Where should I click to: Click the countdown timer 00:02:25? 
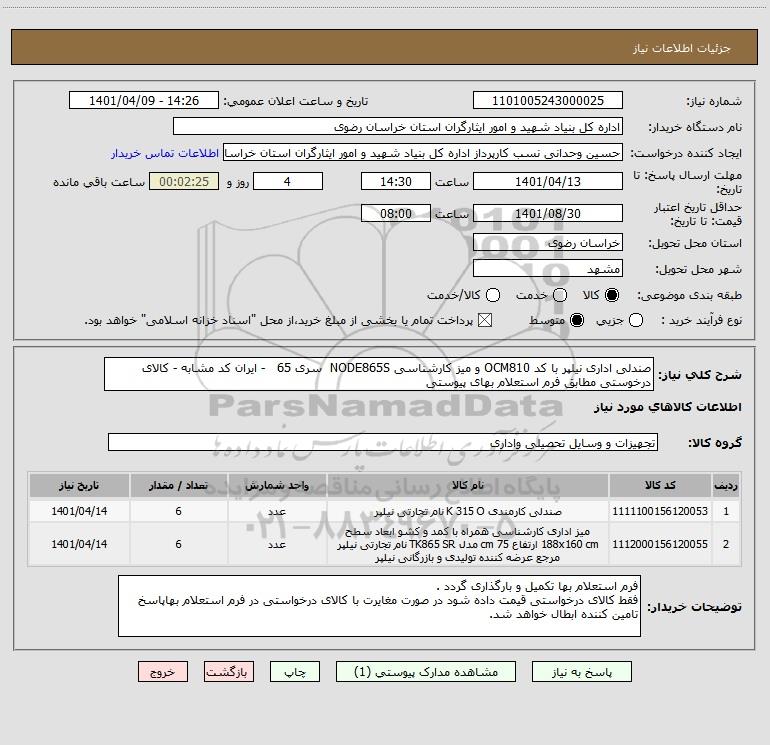click(184, 181)
